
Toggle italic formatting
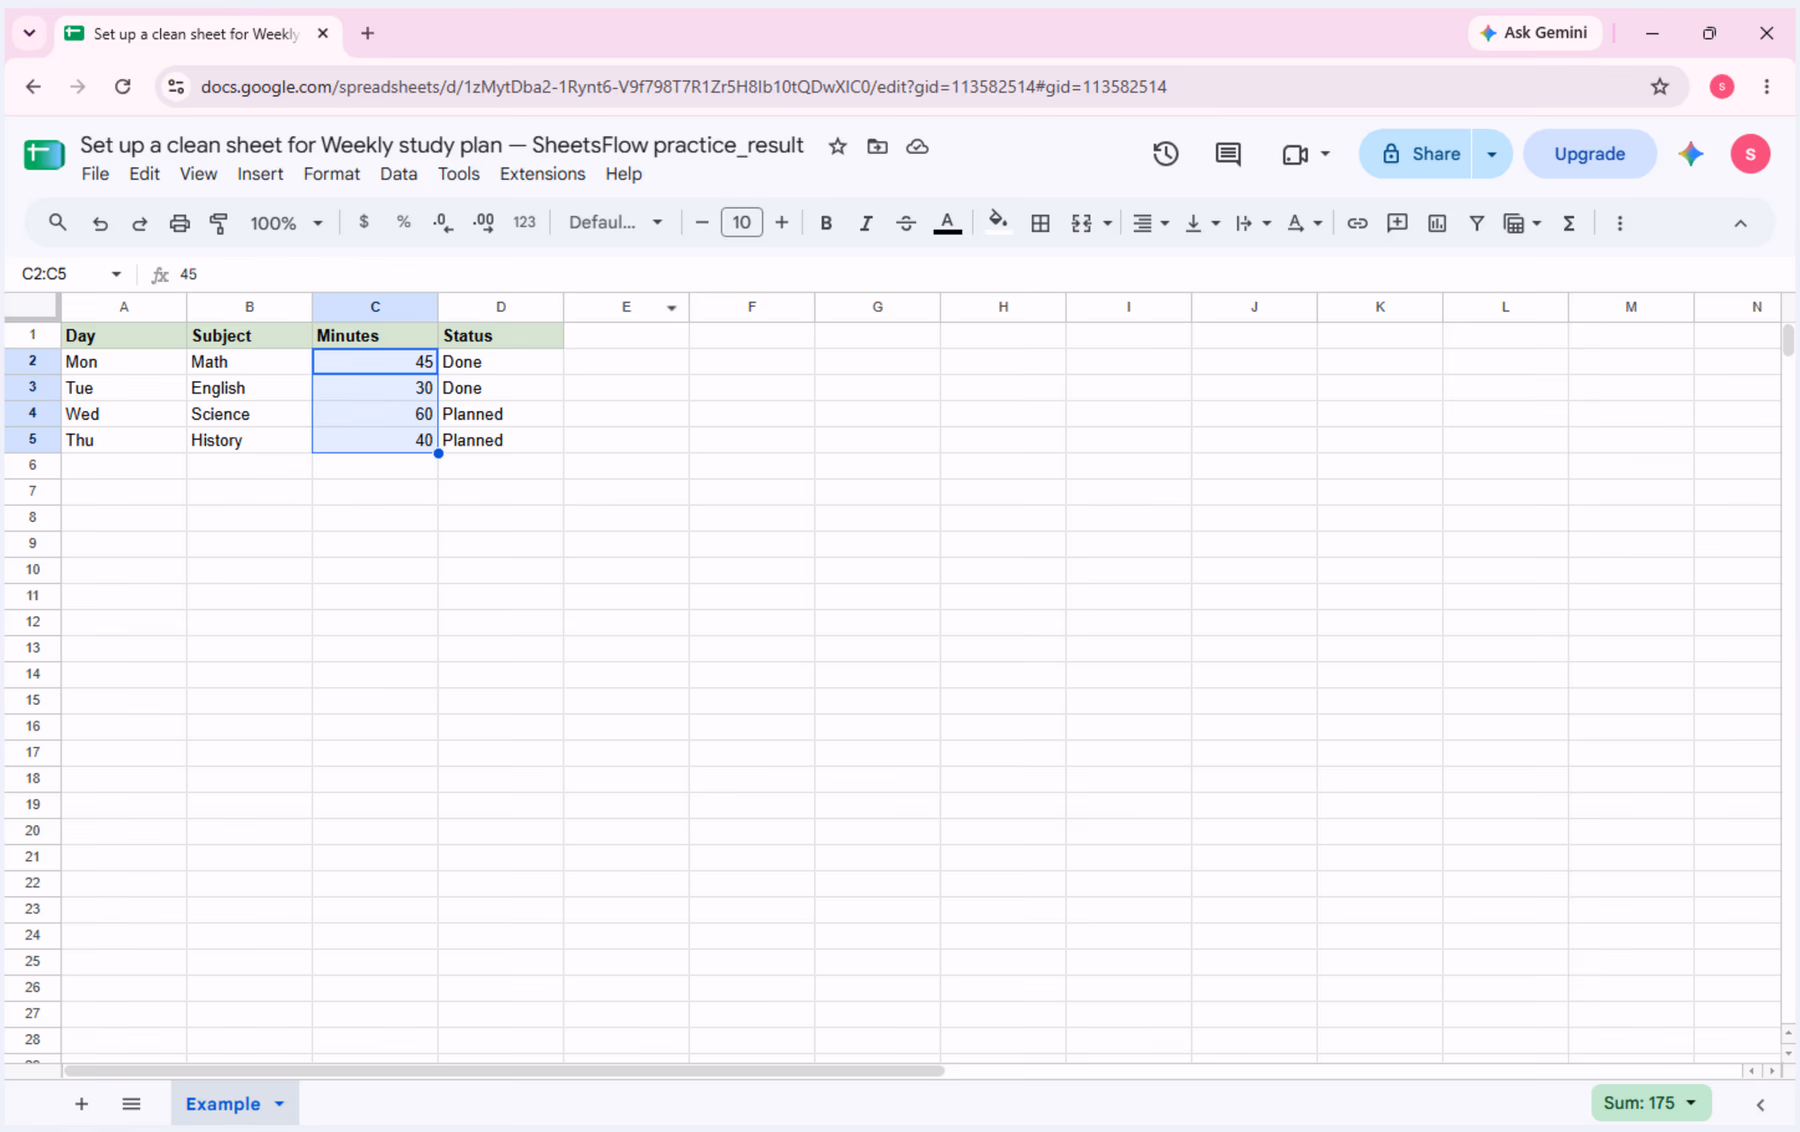coord(866,223)
